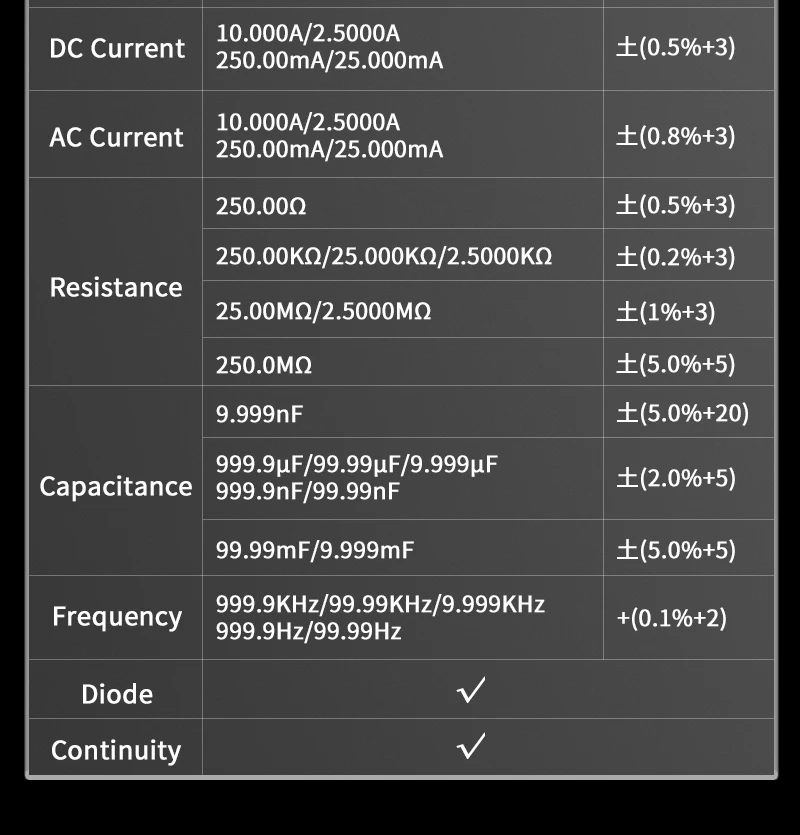
Task: Select the Continuity label cell
Action: pyautogui.click(x=116, y=747)
